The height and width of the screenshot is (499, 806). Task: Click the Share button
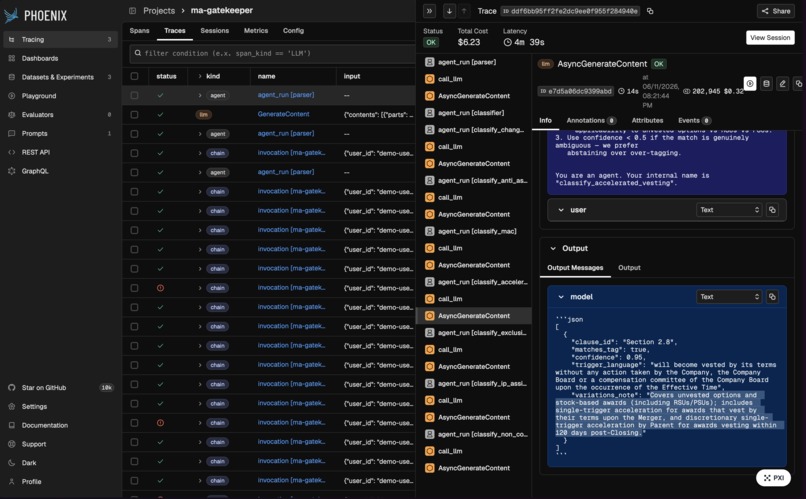point(776,11)
